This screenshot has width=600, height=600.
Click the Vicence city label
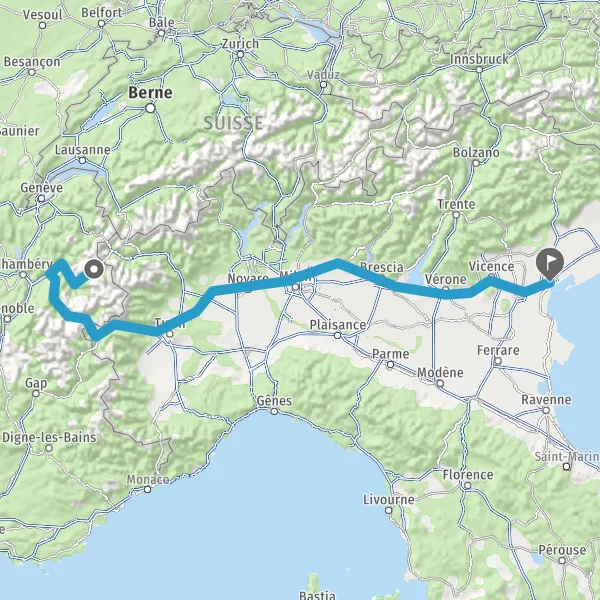click(x=491, y=266)
